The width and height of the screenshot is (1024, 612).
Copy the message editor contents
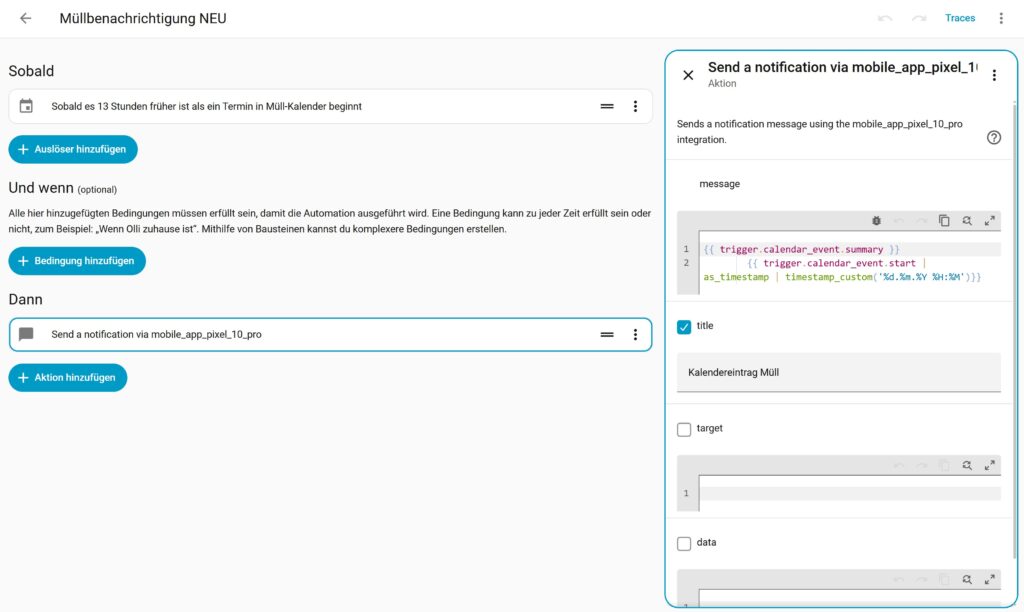pos(944,221)
